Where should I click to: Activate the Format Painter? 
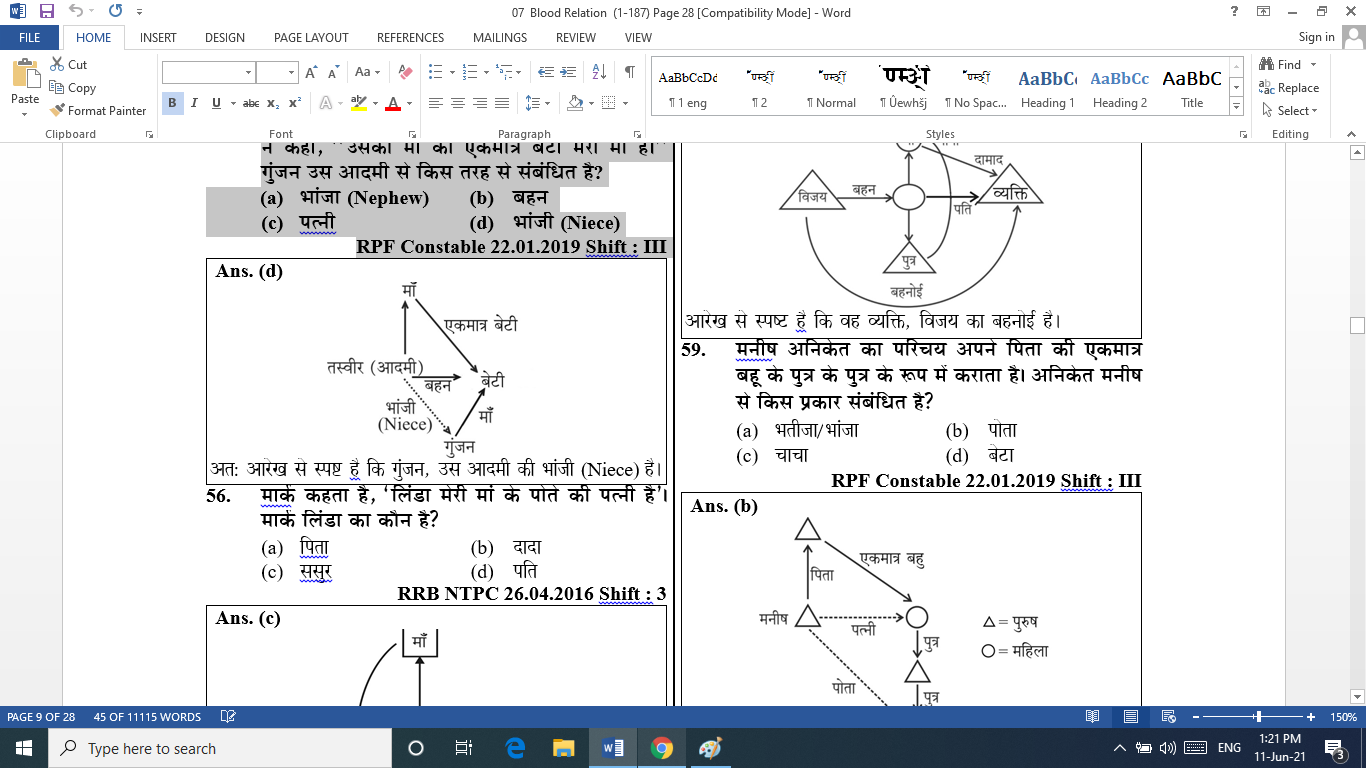pyautogui.click(x=98, y=110)
